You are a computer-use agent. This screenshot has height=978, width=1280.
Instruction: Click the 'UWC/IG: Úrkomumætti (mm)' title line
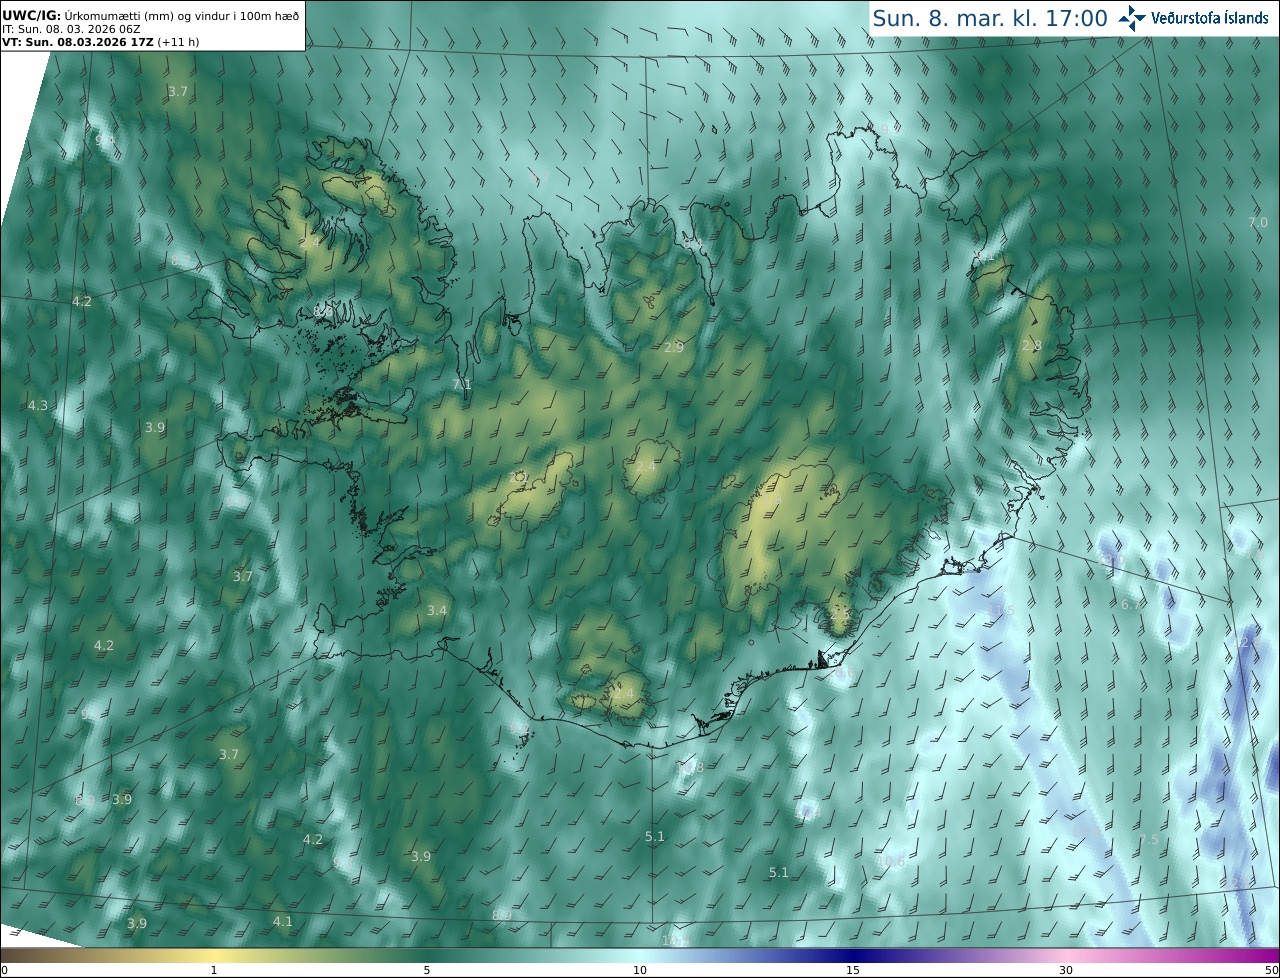[x=151, y=14]
